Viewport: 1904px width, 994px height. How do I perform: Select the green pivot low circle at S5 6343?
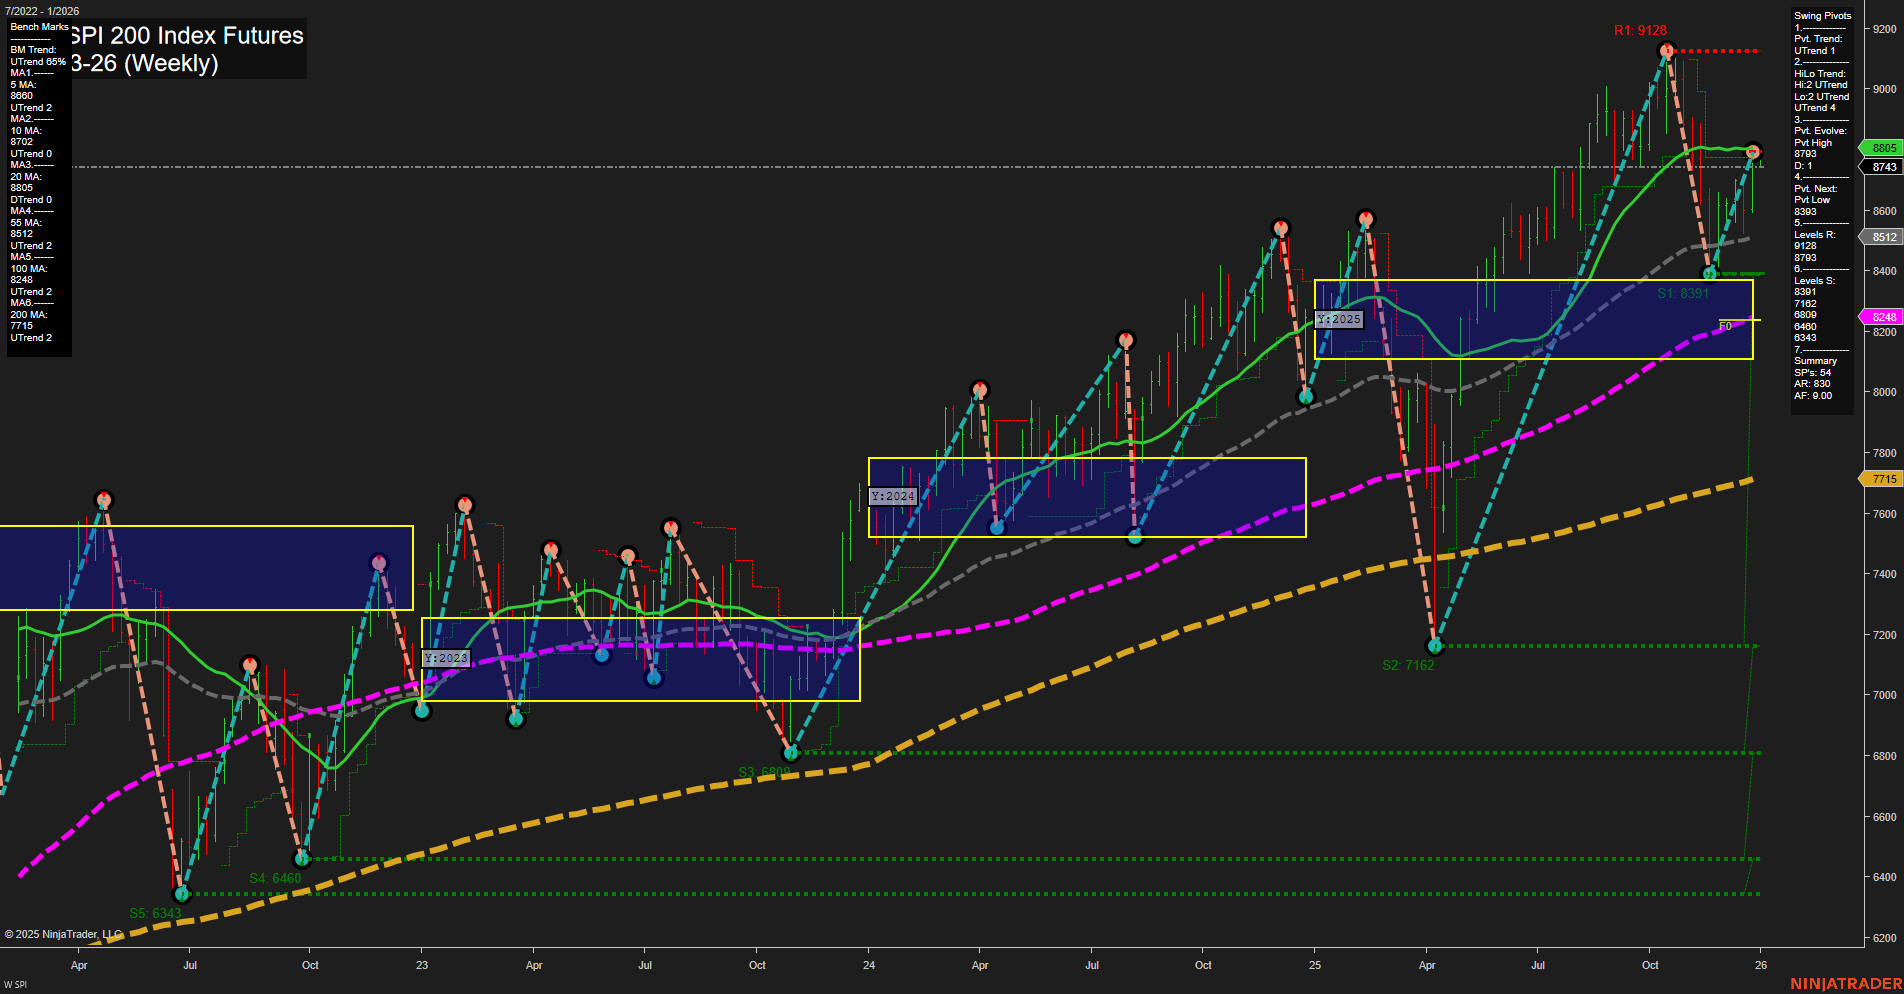coord(182,894)
